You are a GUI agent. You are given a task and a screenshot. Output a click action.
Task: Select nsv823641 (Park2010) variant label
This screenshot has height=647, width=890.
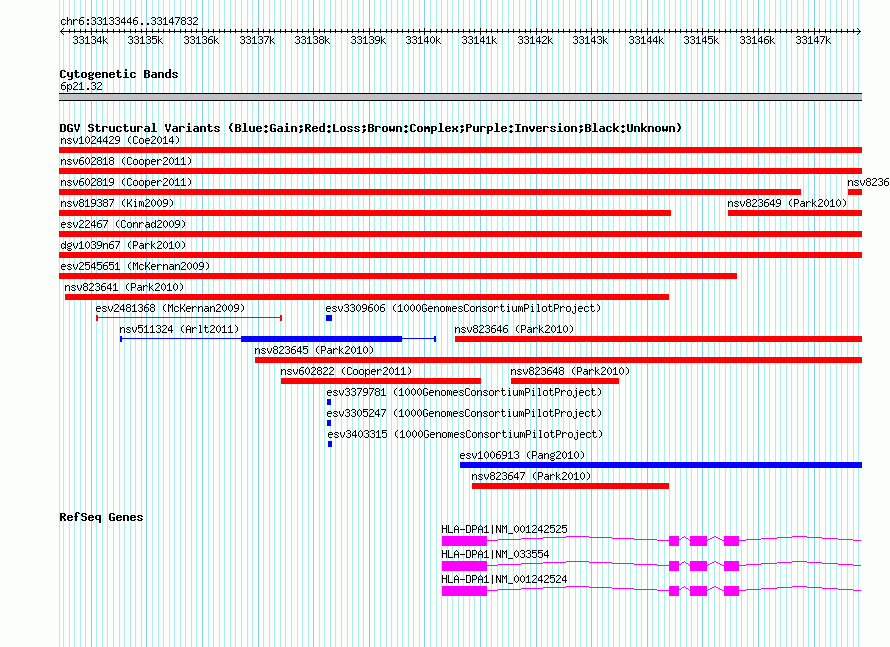124,287
